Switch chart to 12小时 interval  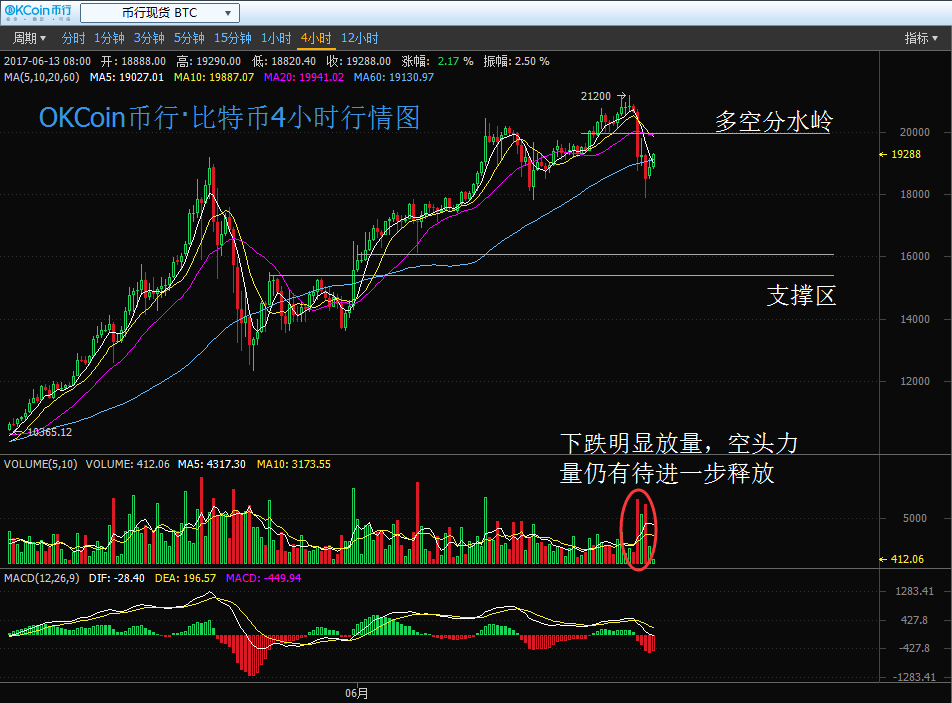click(360, 38)
